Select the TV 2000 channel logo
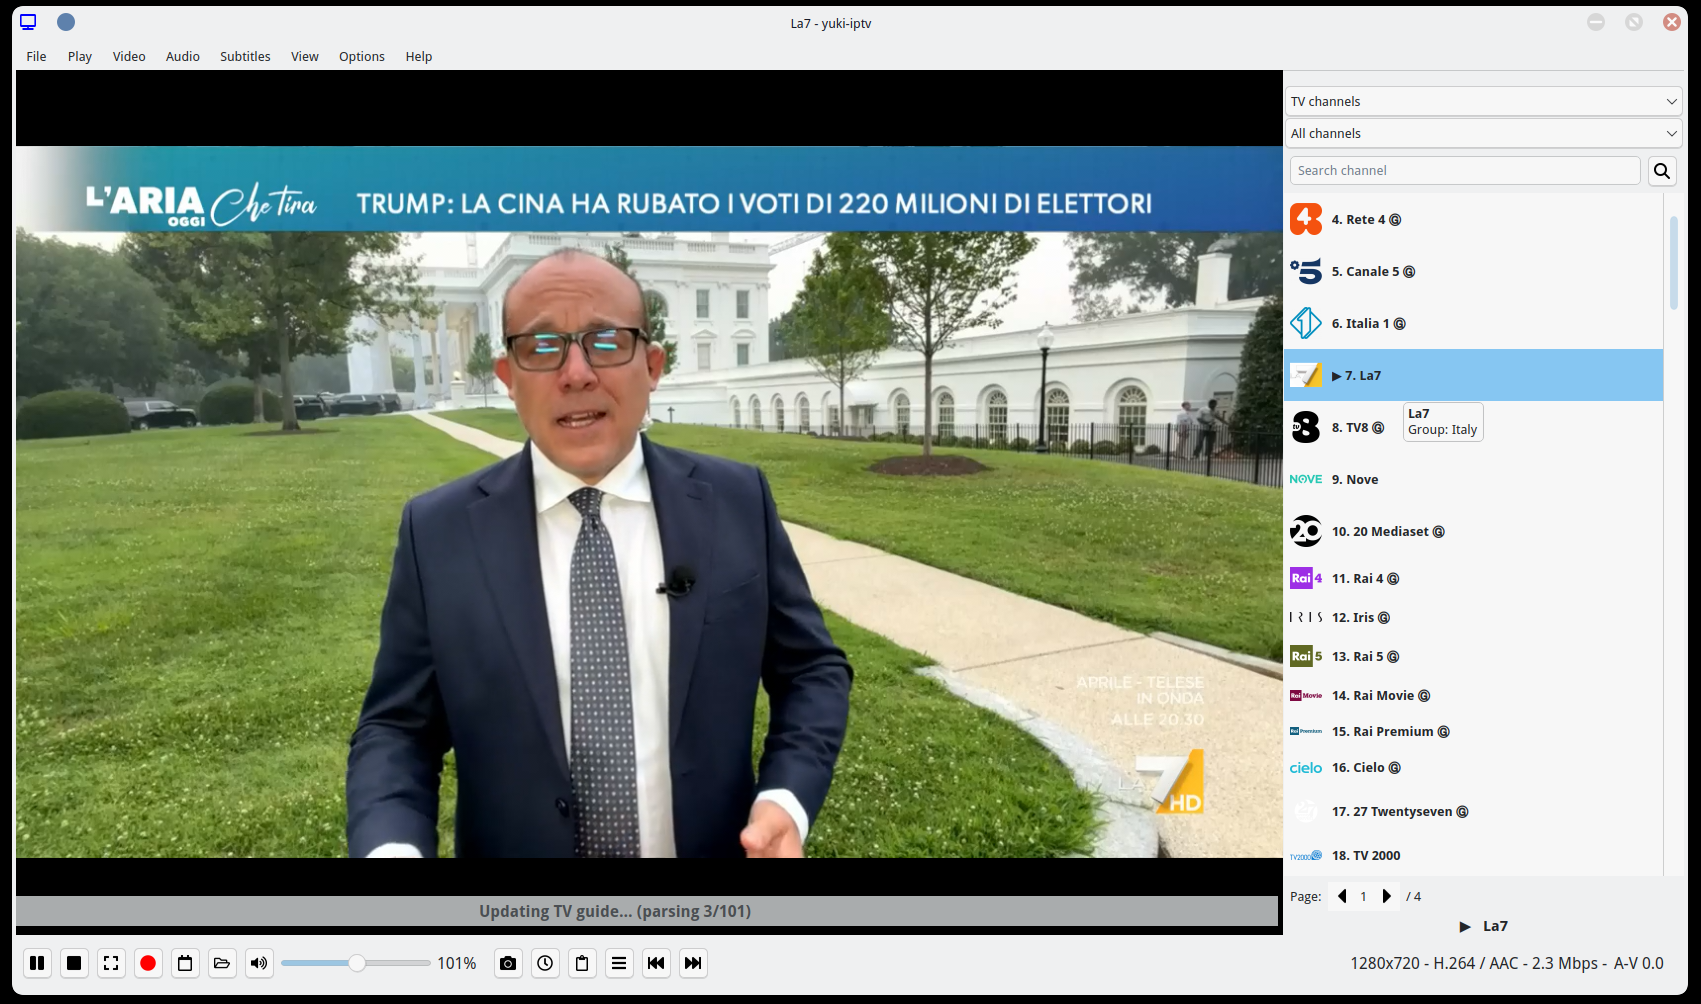The width and height of the screenshot is (1701, 1004). coord(1306,856)
